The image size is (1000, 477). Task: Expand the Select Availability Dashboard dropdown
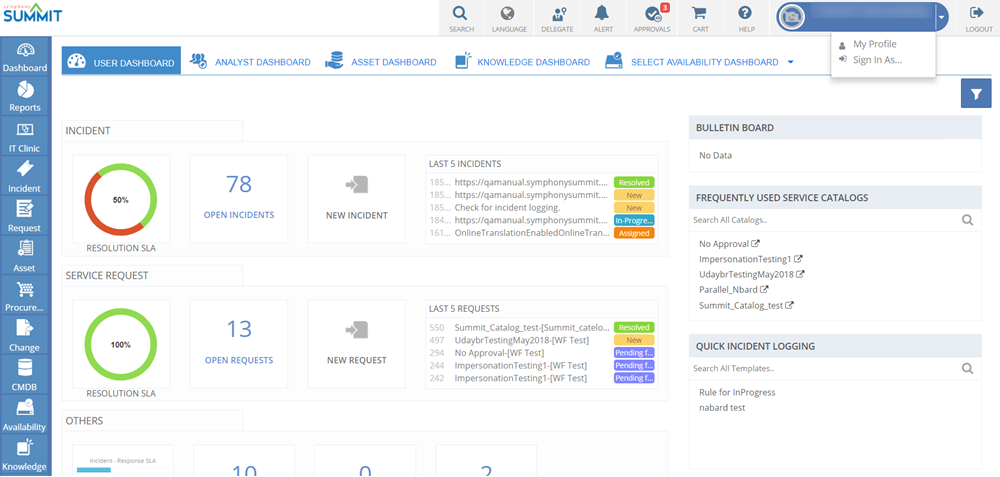click(790, 62)
